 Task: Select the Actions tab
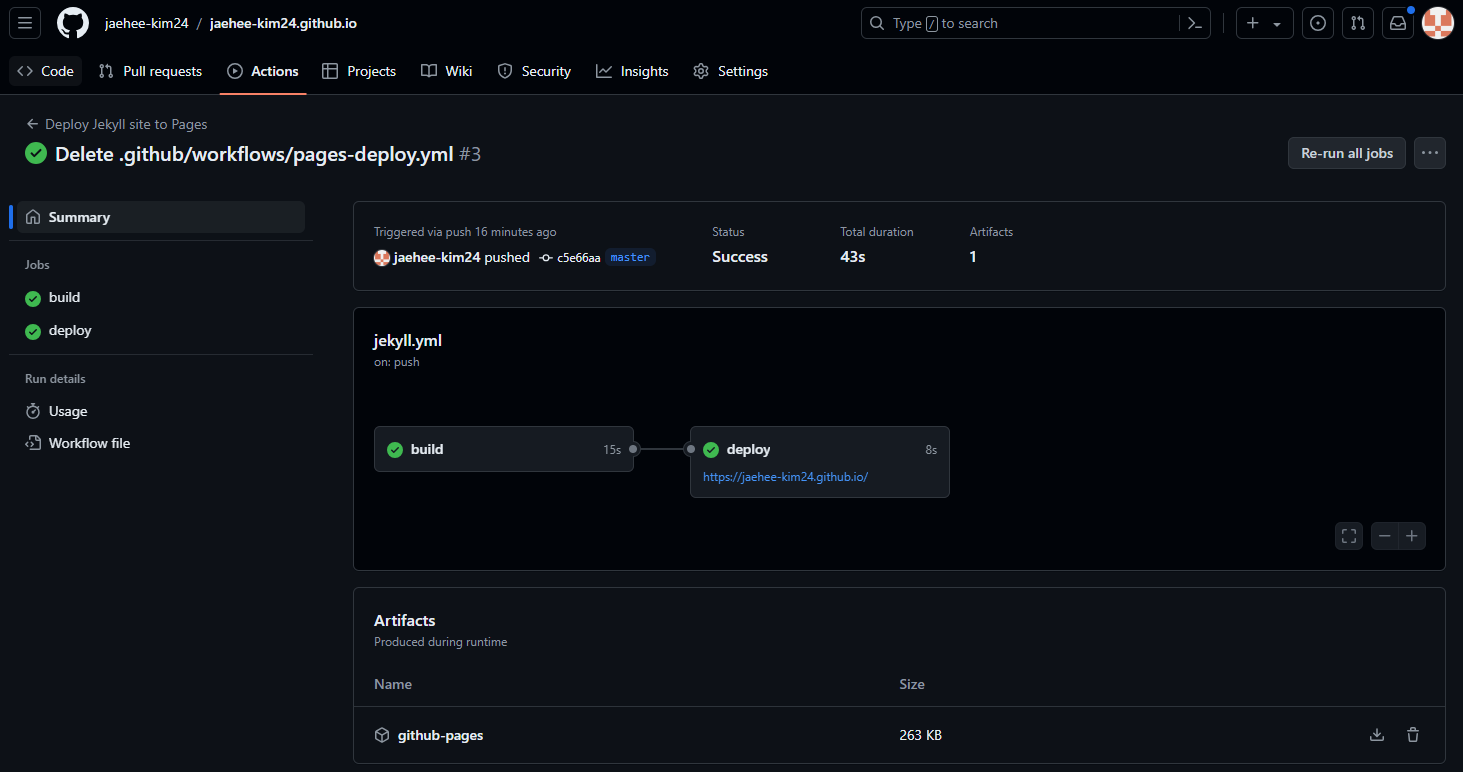click(x=263, y=71)
